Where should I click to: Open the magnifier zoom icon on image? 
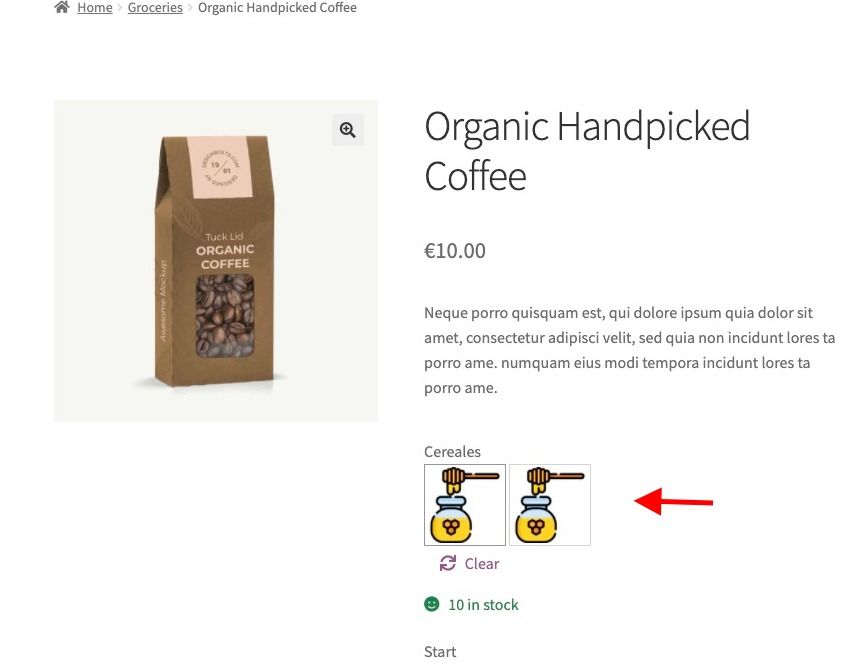tap(347, 130)
